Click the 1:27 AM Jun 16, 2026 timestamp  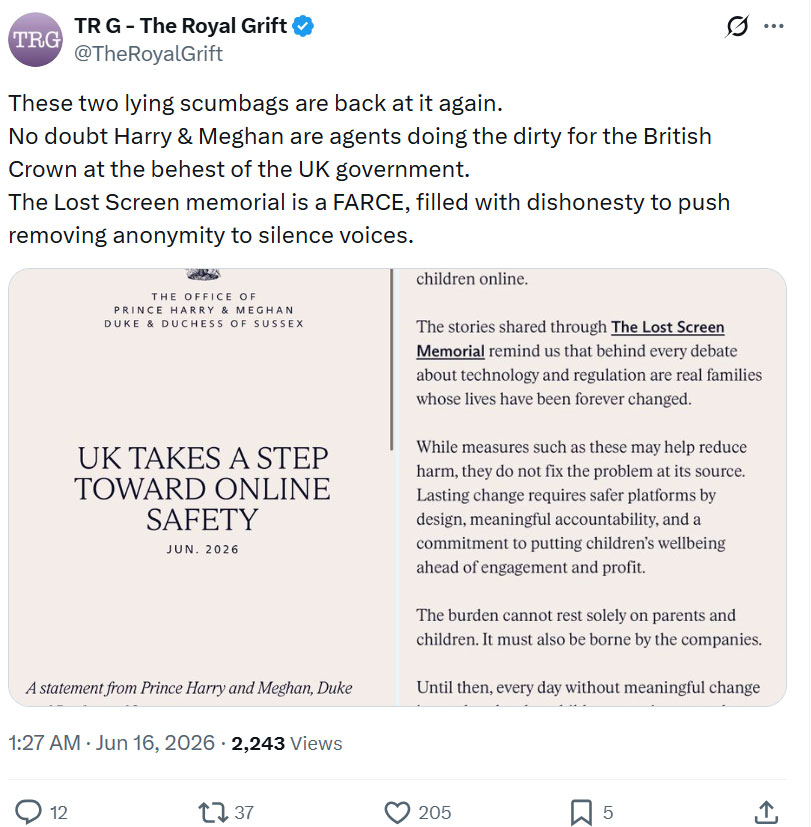click(112, 743)
